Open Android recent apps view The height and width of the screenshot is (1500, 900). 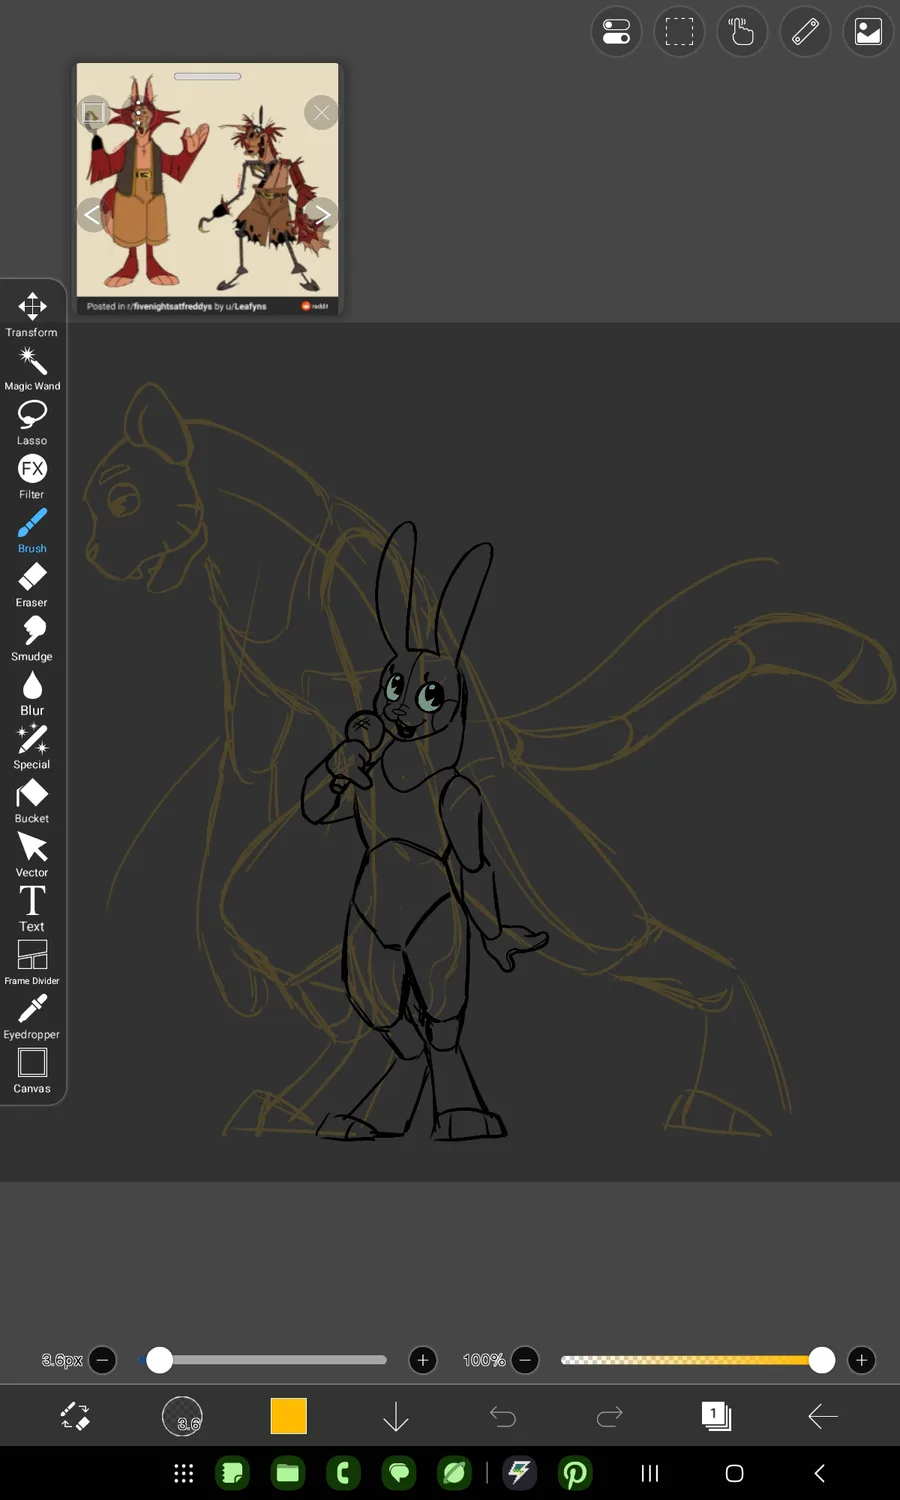click(x=650, y=1473)
